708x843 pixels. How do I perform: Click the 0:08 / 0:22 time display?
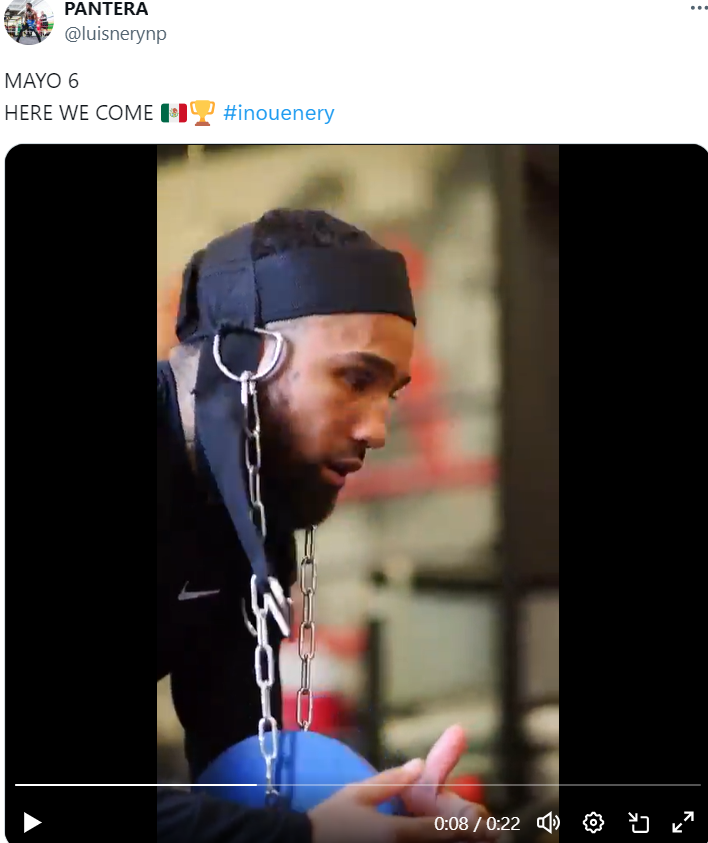coord(477,823)
